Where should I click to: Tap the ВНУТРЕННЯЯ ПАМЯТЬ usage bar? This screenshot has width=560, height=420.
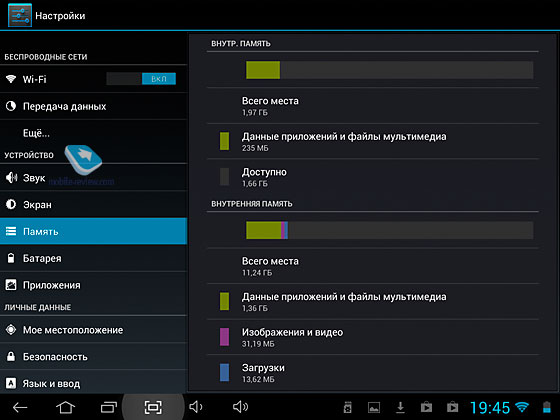tap(390, 230)
